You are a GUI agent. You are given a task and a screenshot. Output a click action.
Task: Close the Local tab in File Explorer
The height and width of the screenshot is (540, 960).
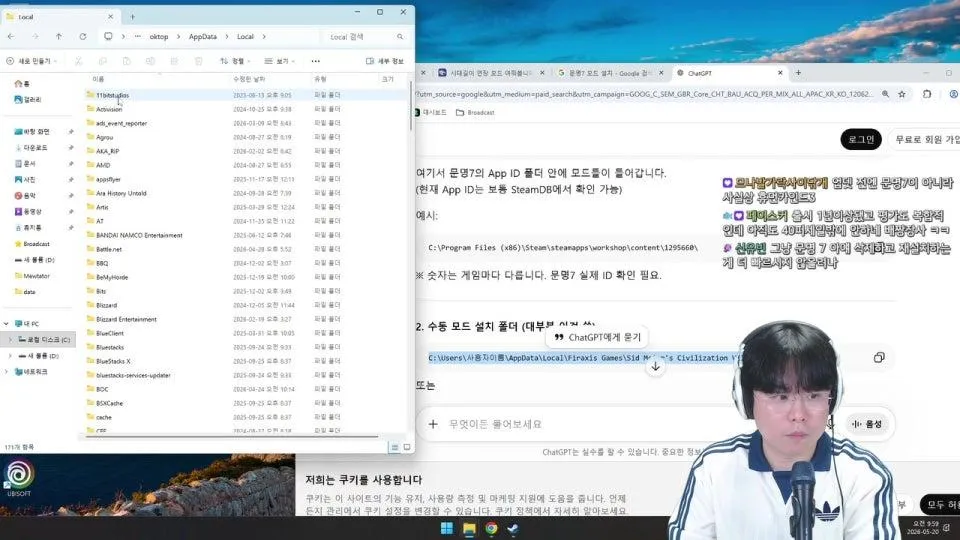click(x=110, y=17)
